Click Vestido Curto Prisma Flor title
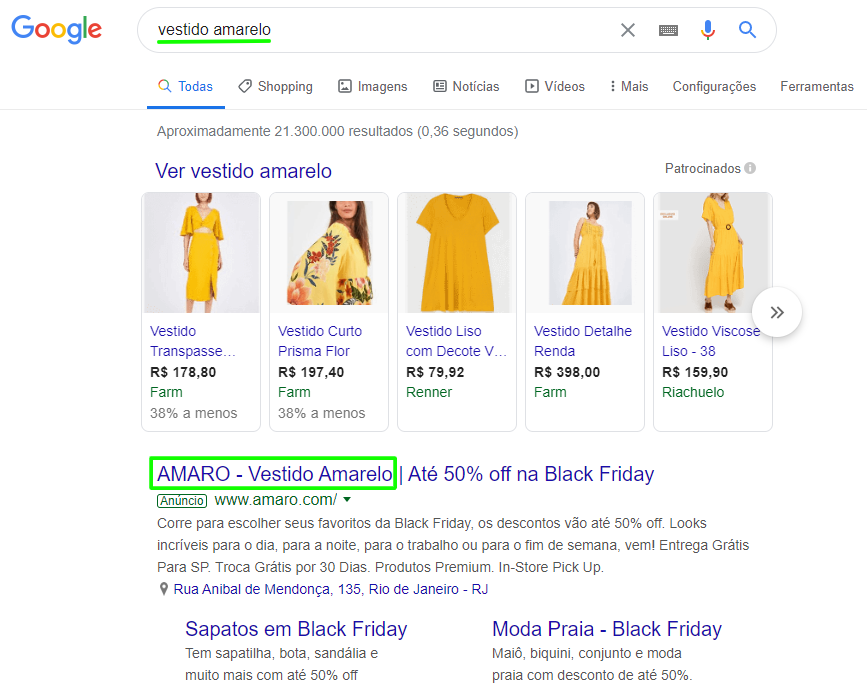Image resolution: width=867 pixels, height=700 pixels. tap(320, 341)
